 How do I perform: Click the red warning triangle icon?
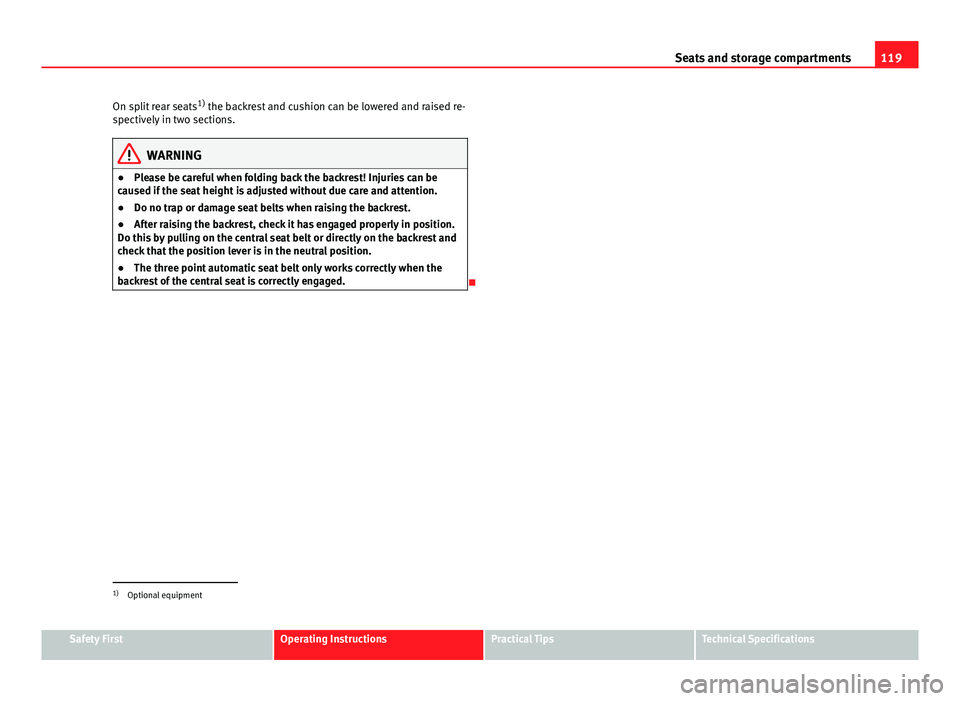[x=129, y=154]
